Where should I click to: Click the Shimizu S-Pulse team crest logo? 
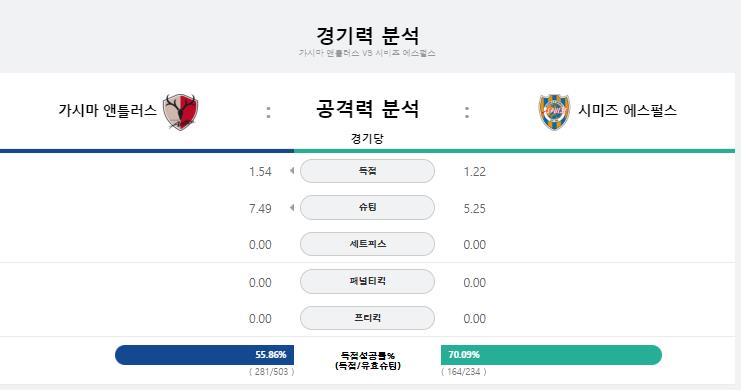pyautogui.click(x=554, y=112)
